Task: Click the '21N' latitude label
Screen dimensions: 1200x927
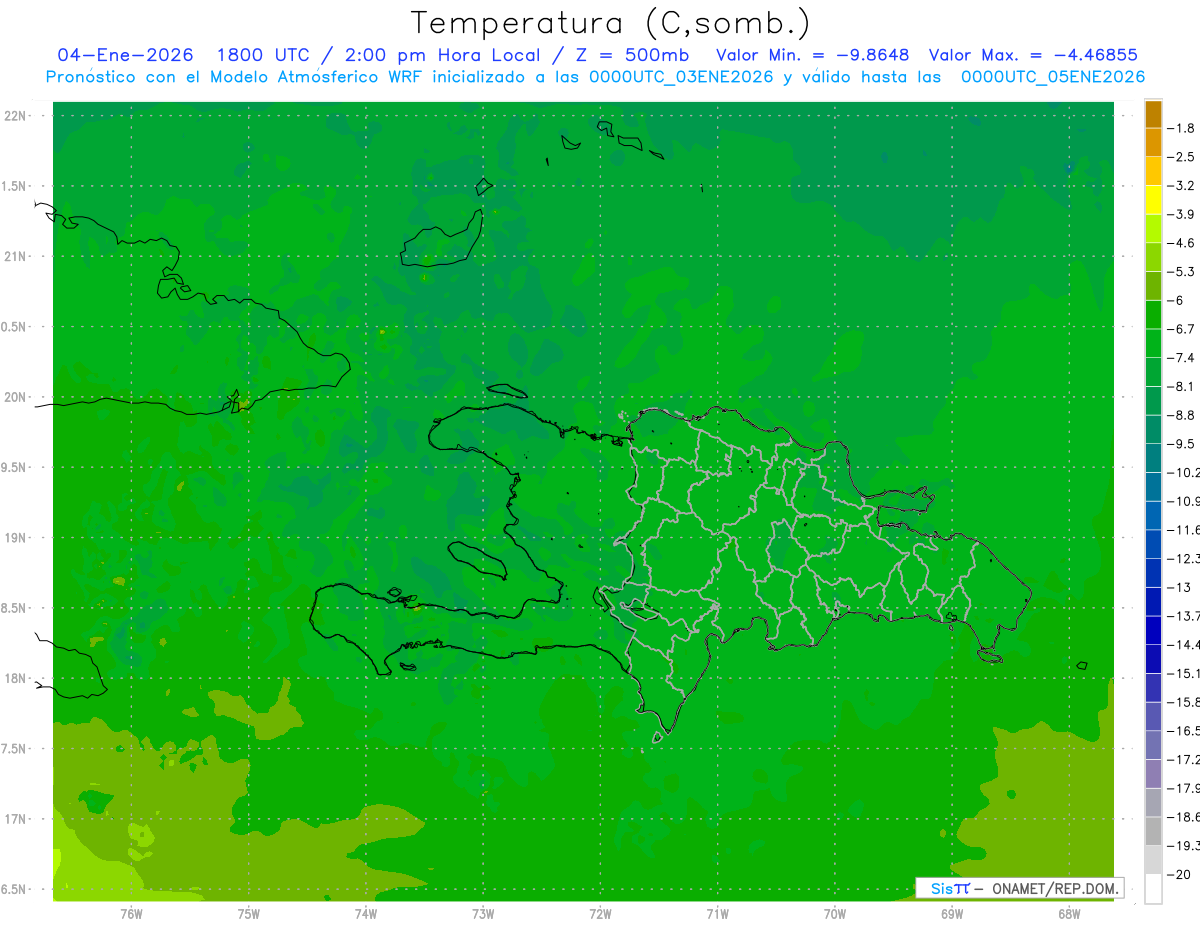Action: pyautogui.click(x=17, y=256)
